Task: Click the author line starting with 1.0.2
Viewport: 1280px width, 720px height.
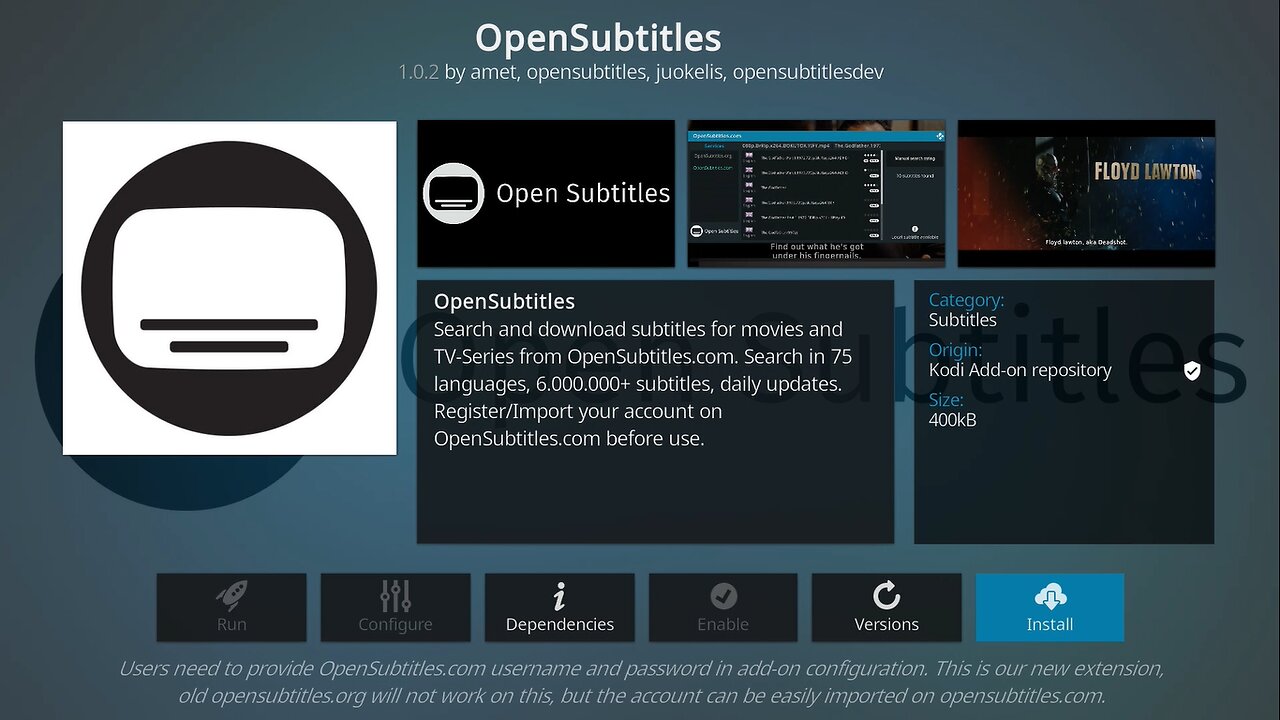Action: point(641,72)
